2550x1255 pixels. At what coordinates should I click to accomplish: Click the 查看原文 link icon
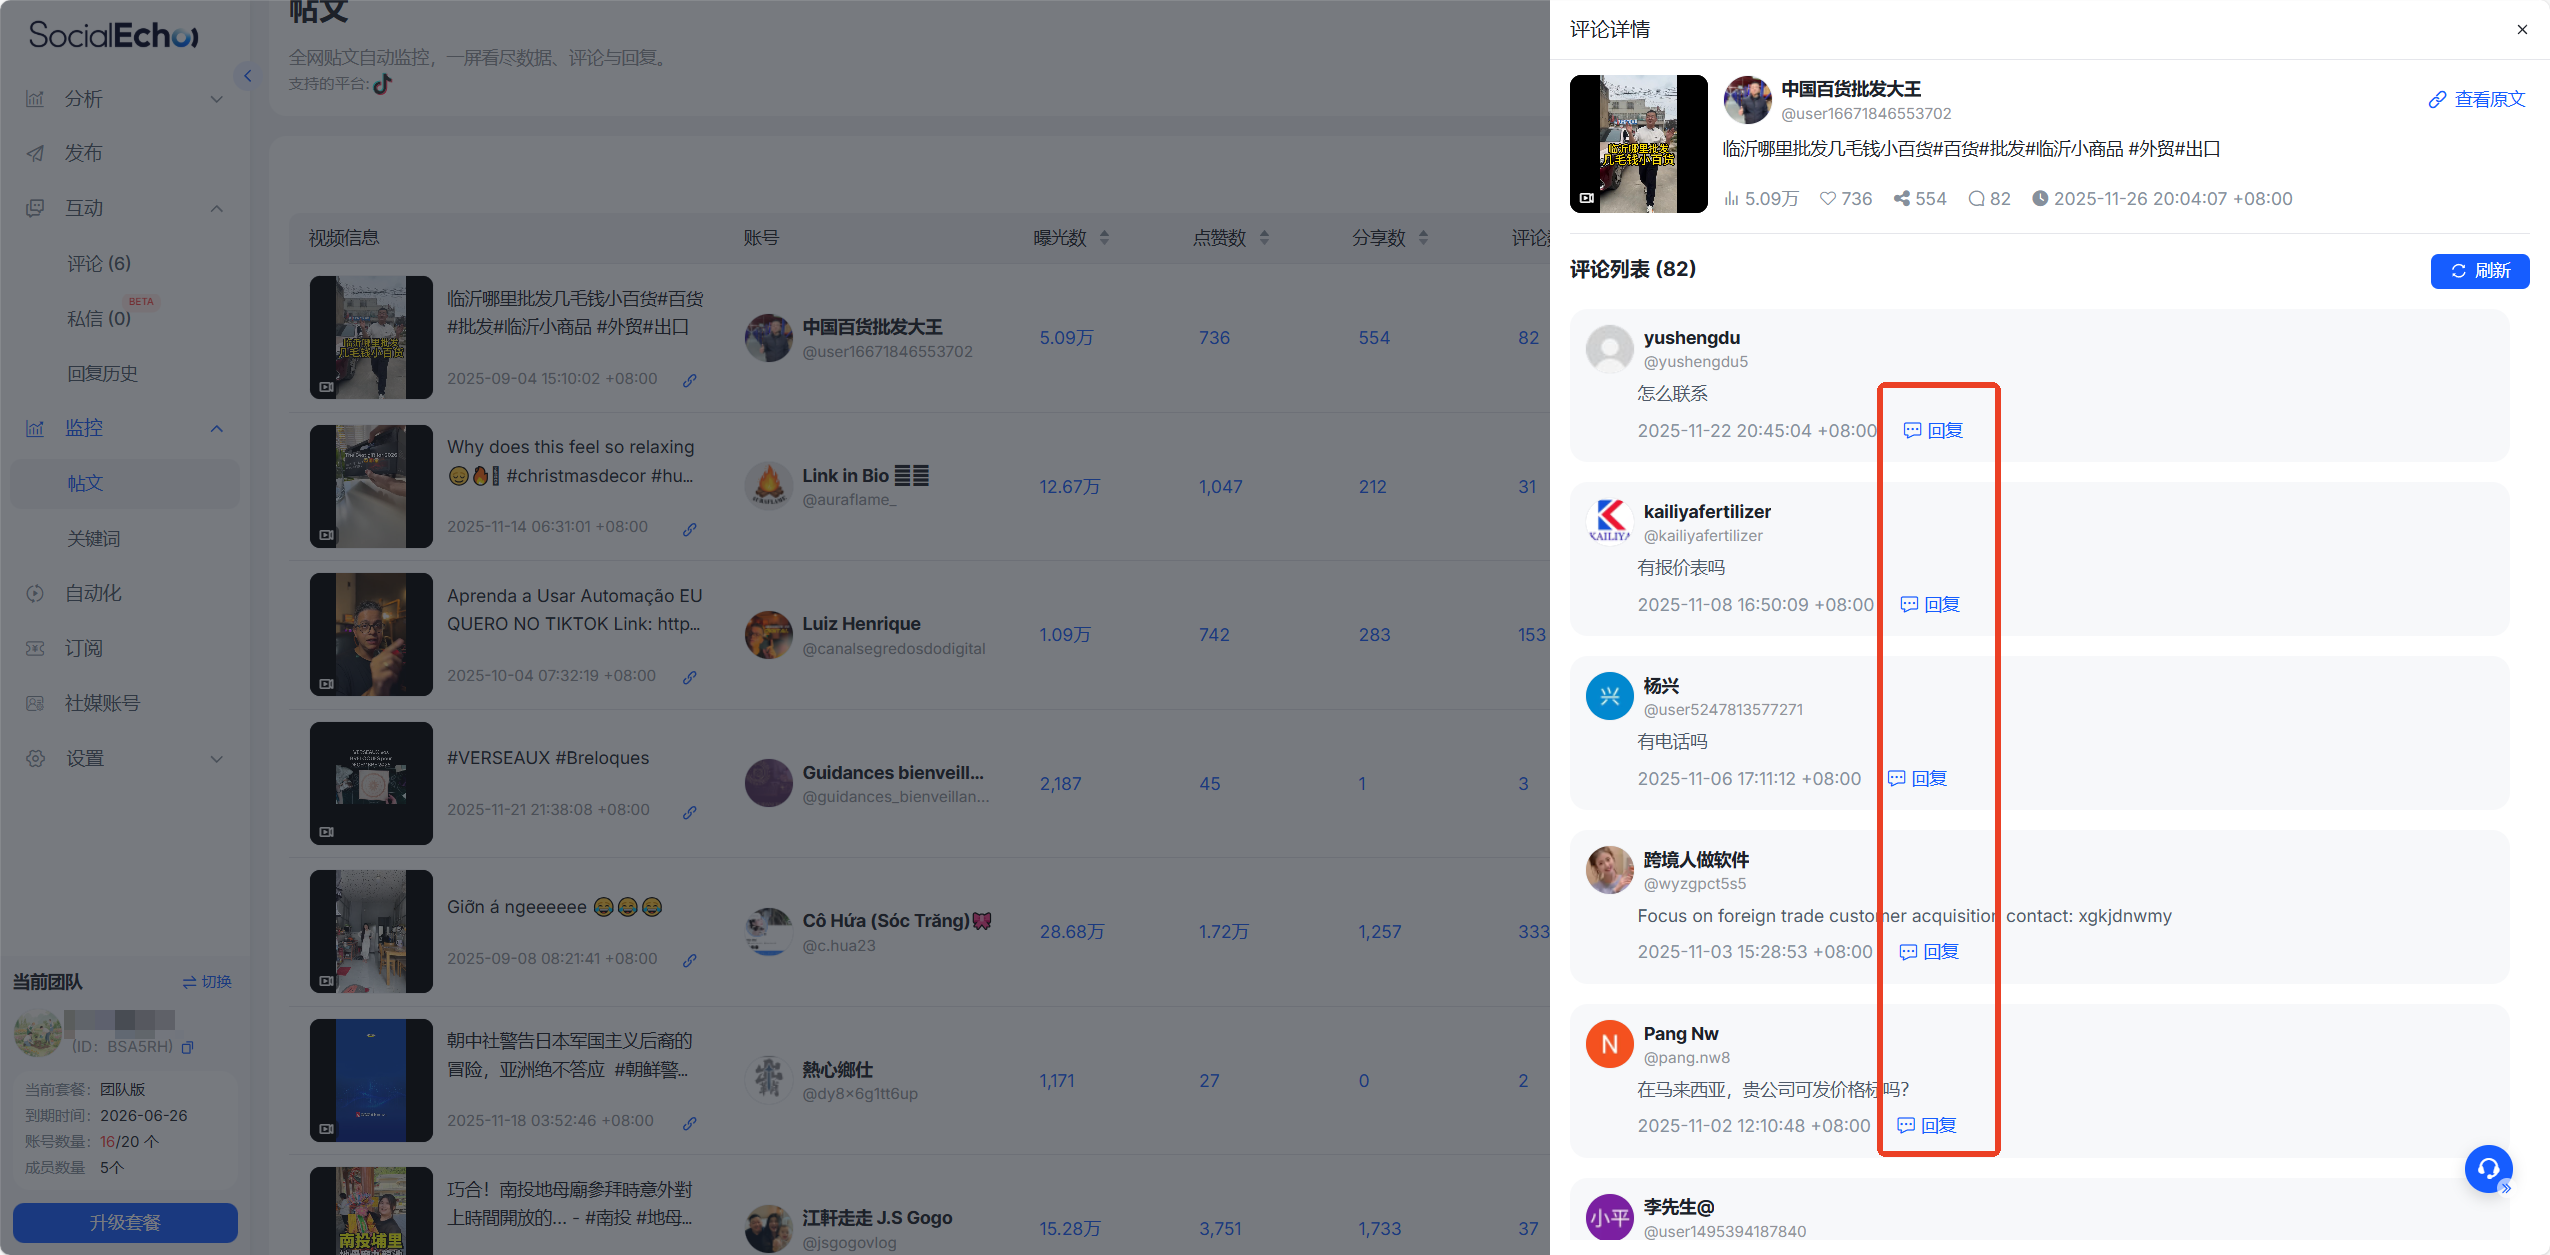coord(2437,100)
